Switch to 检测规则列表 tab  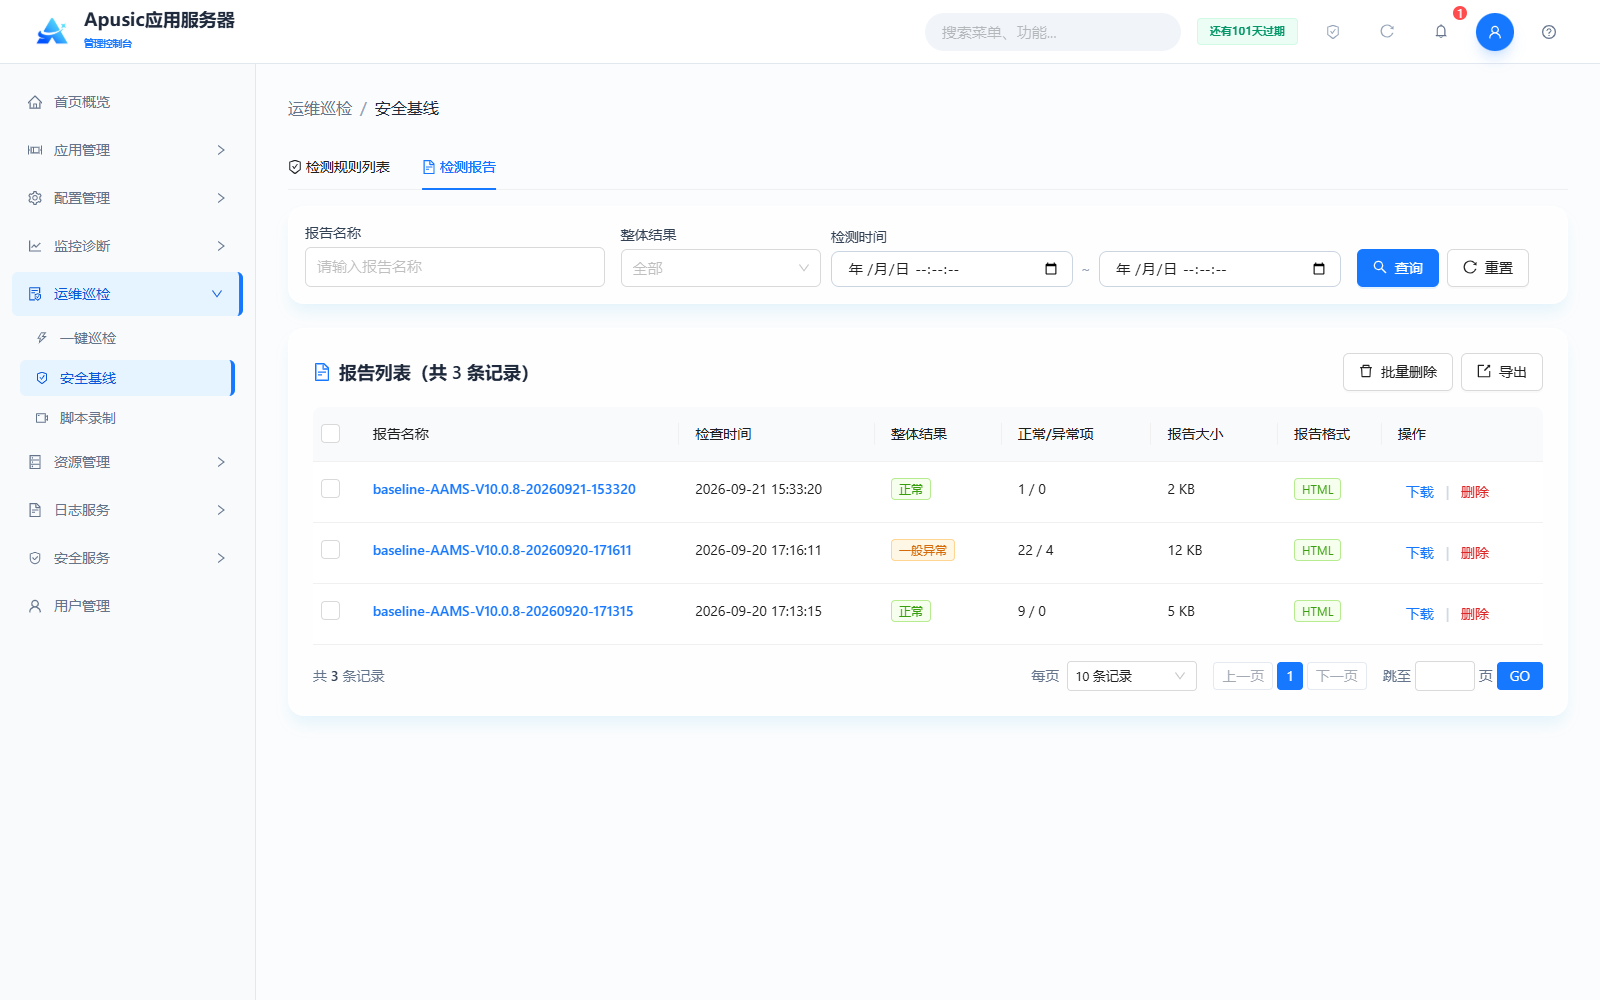click(x=339, y=167)
